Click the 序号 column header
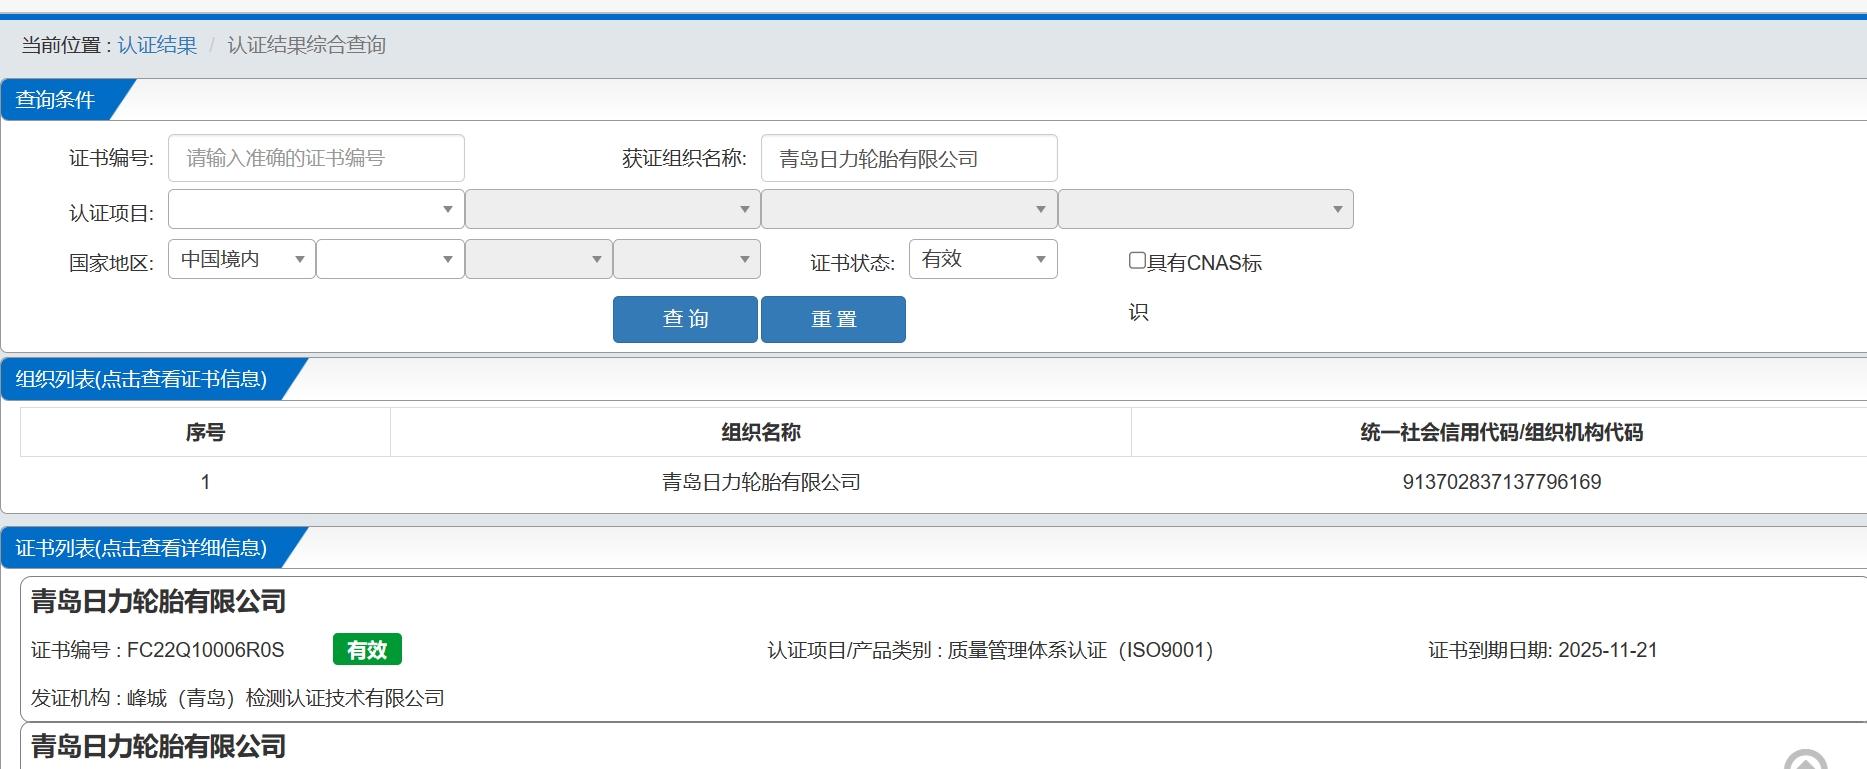The height and width of the screenshot is (769, 1867). coord(205,432)
